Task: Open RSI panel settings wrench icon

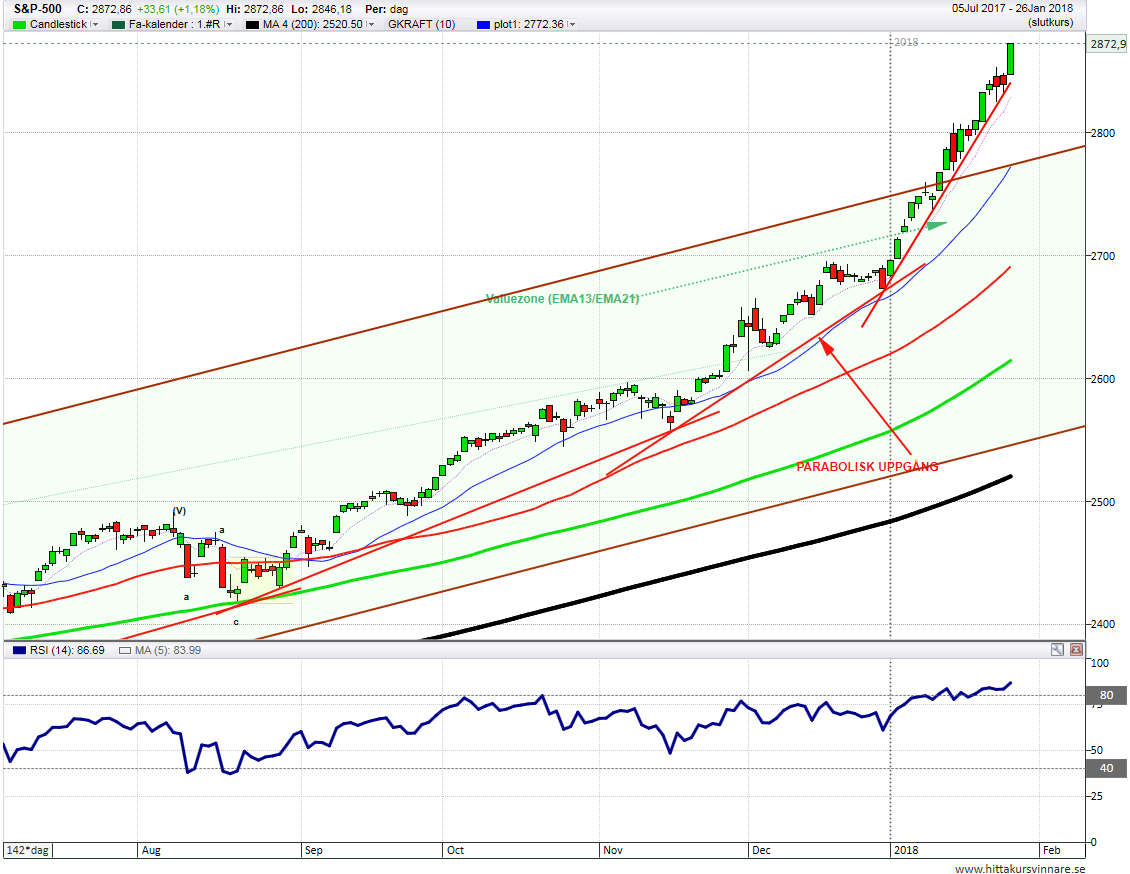Action: 1056,650
